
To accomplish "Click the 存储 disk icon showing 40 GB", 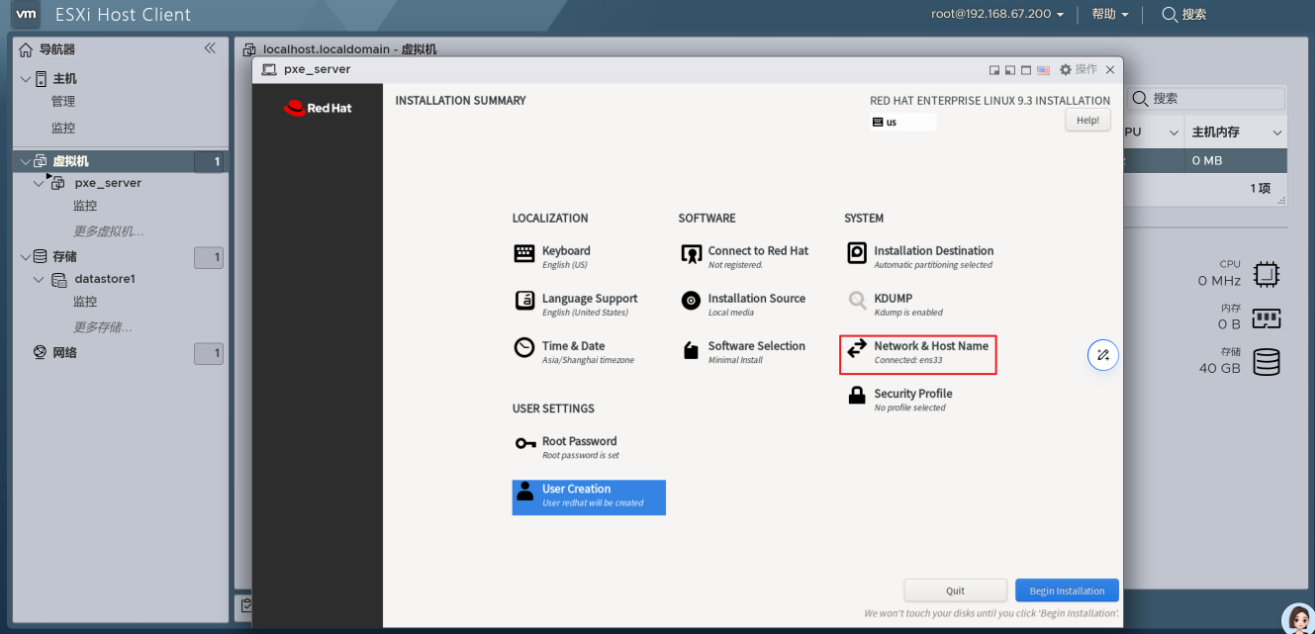I will [1266, 361].
